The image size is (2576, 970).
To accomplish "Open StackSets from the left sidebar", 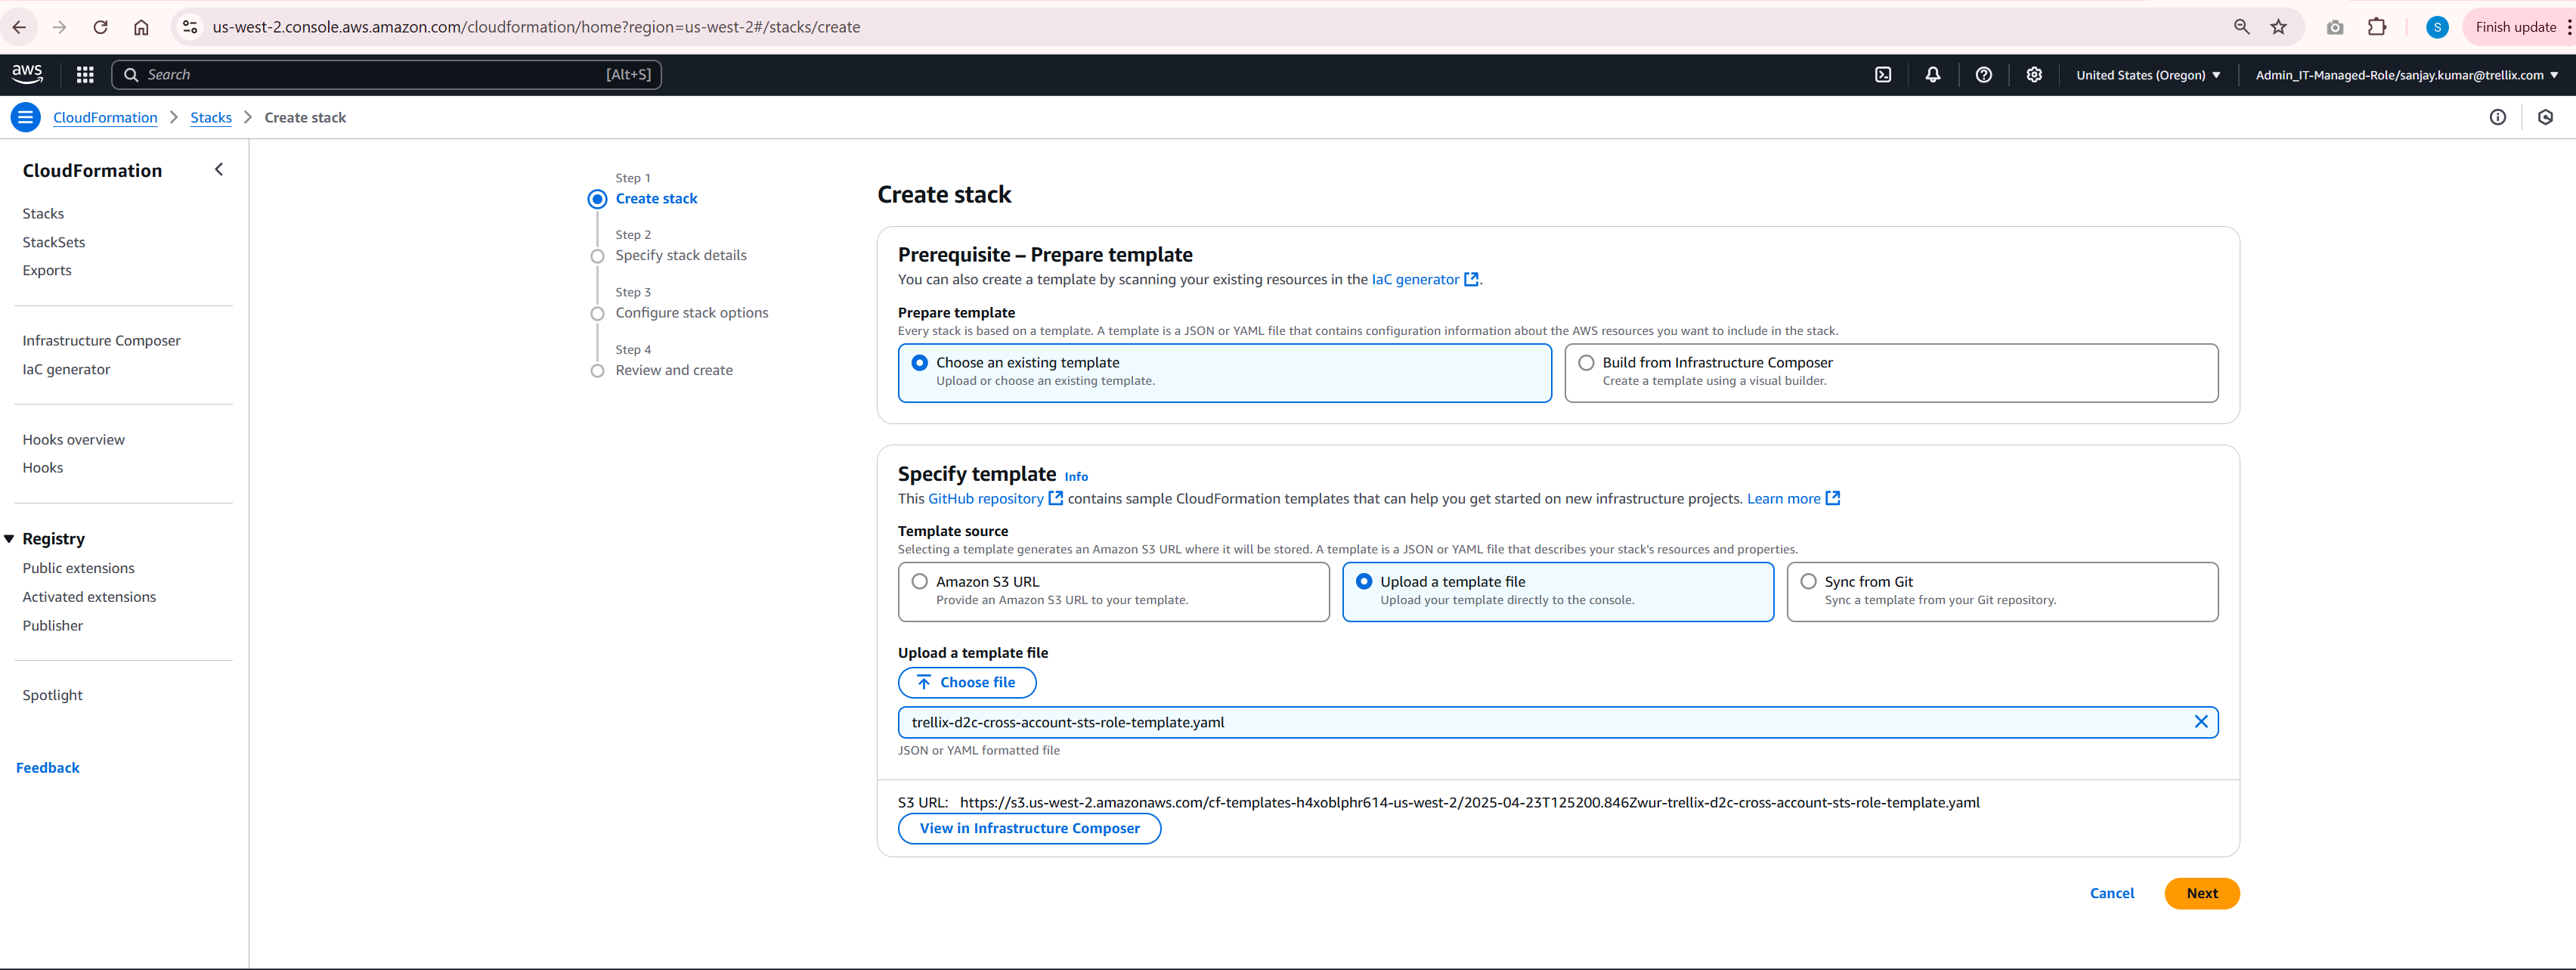I will point(54,241).
